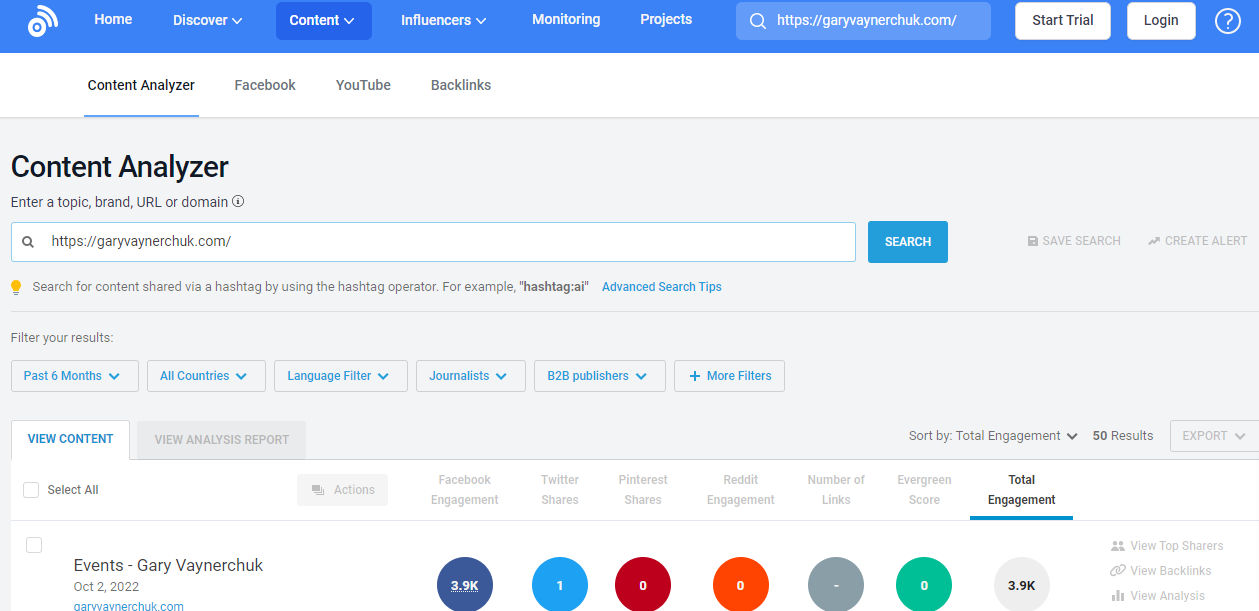Select the Content Analyzer tab
The image size is (1259, 611).
point(141,85)
